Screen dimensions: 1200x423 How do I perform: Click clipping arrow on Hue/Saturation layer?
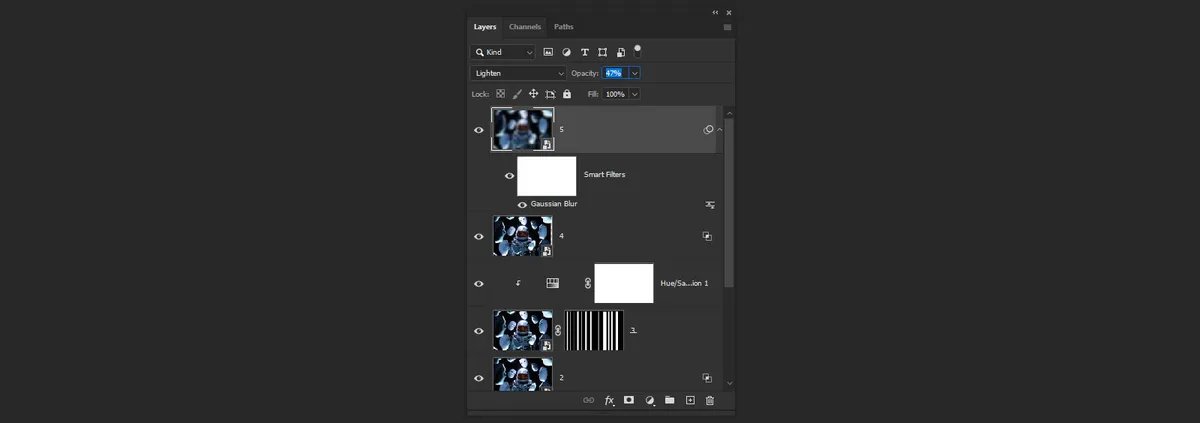(518, 283)
